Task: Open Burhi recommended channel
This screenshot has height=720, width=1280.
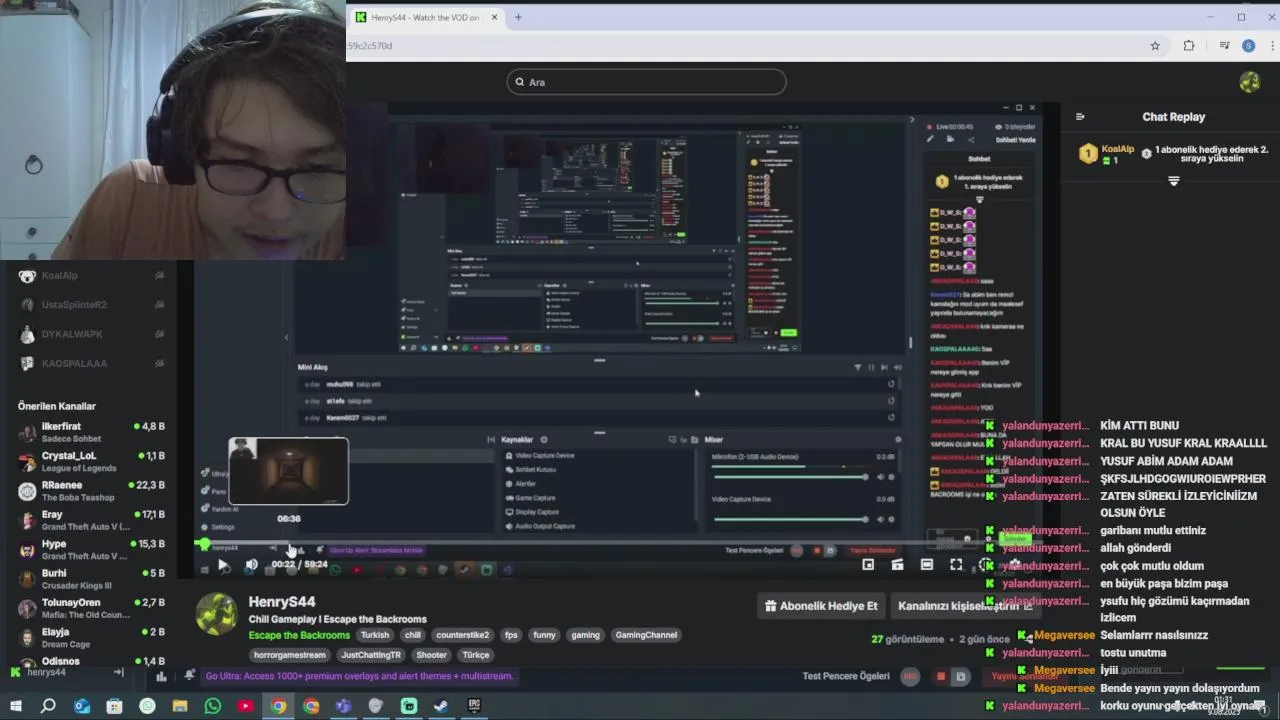Action: [x=90, y=579]
